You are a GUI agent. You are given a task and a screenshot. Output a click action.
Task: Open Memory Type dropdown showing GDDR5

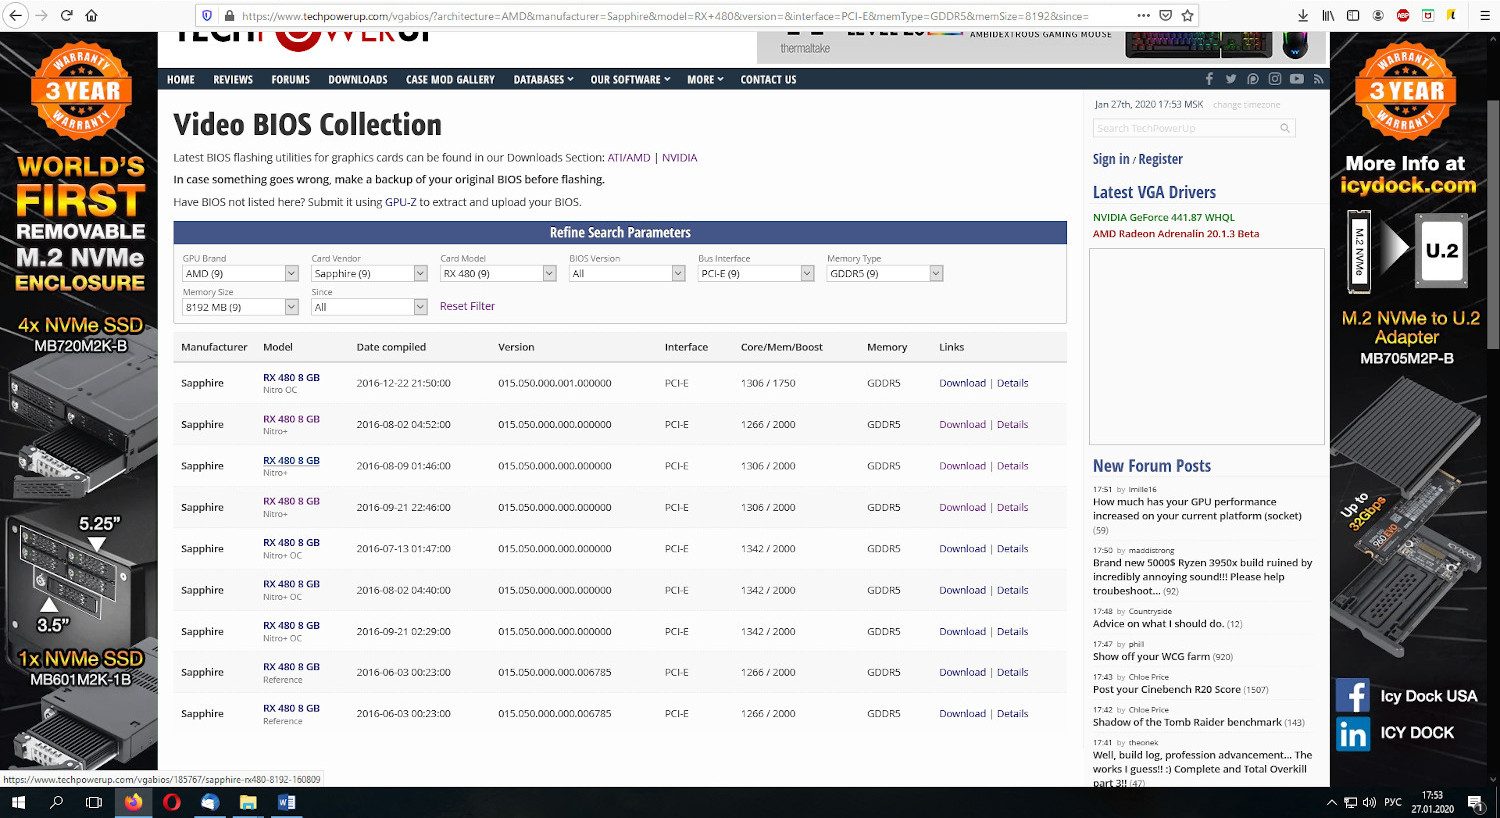click(885, 273)
